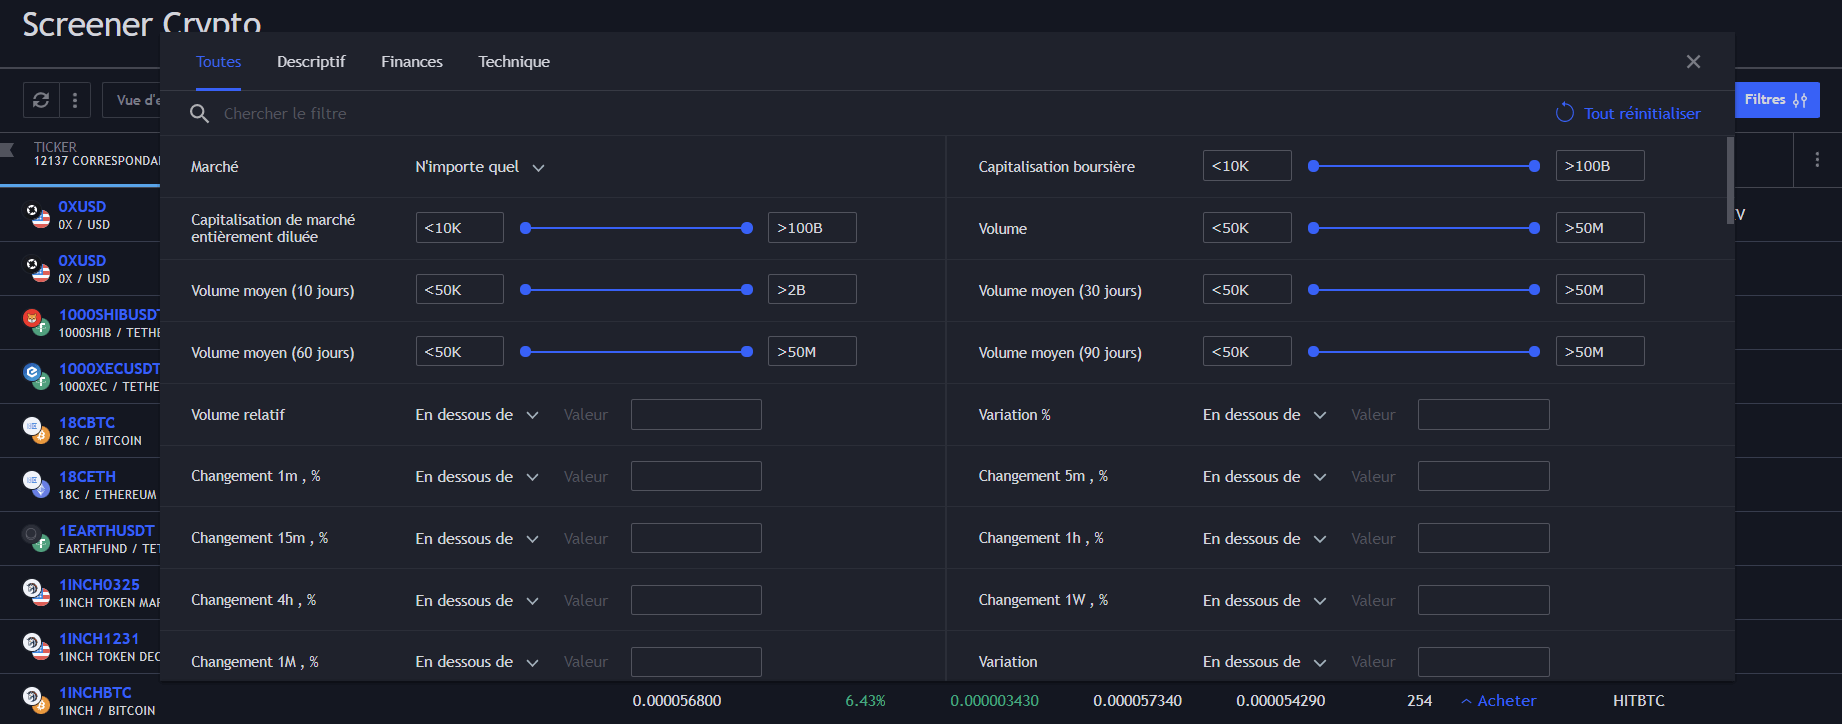Open Variation % condition dropdown
Image resolution: width=1842 pixels, height=724 pixels.
point(1264,415)
